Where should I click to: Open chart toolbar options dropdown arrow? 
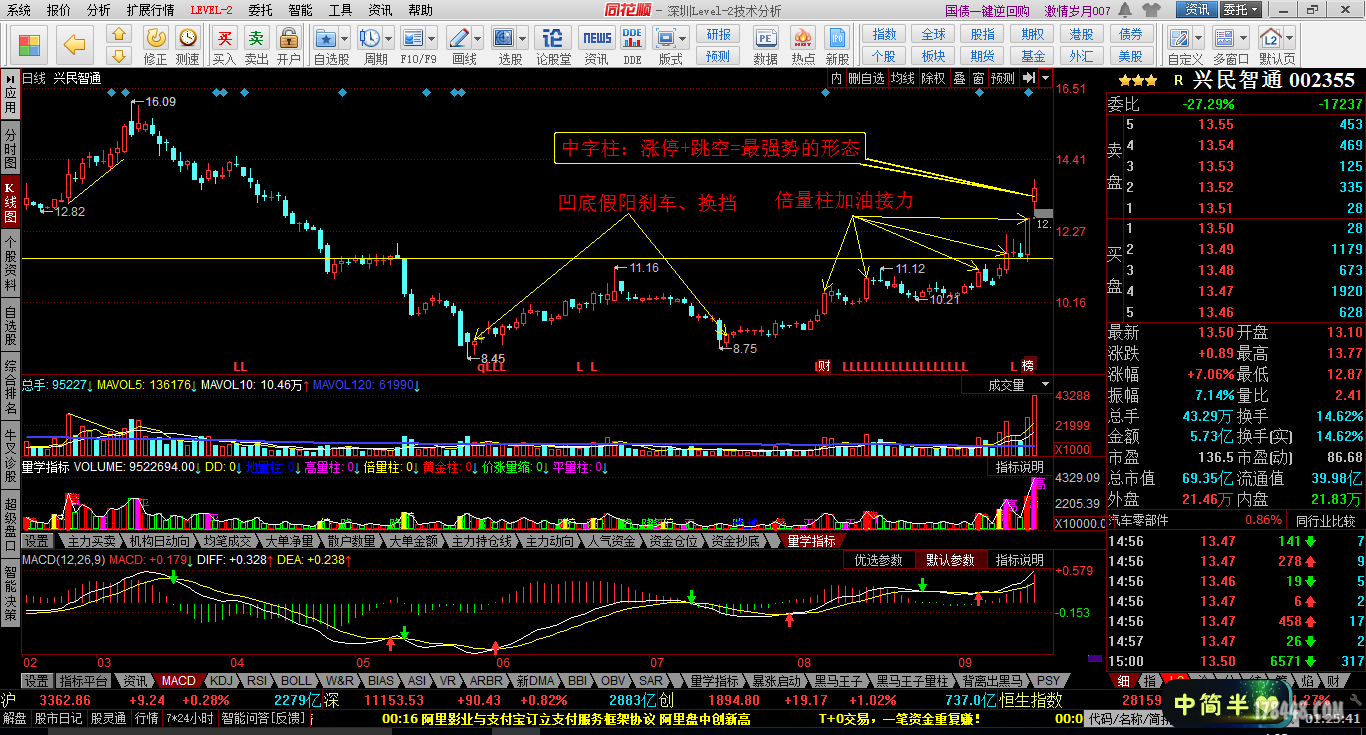point(1045,78)
